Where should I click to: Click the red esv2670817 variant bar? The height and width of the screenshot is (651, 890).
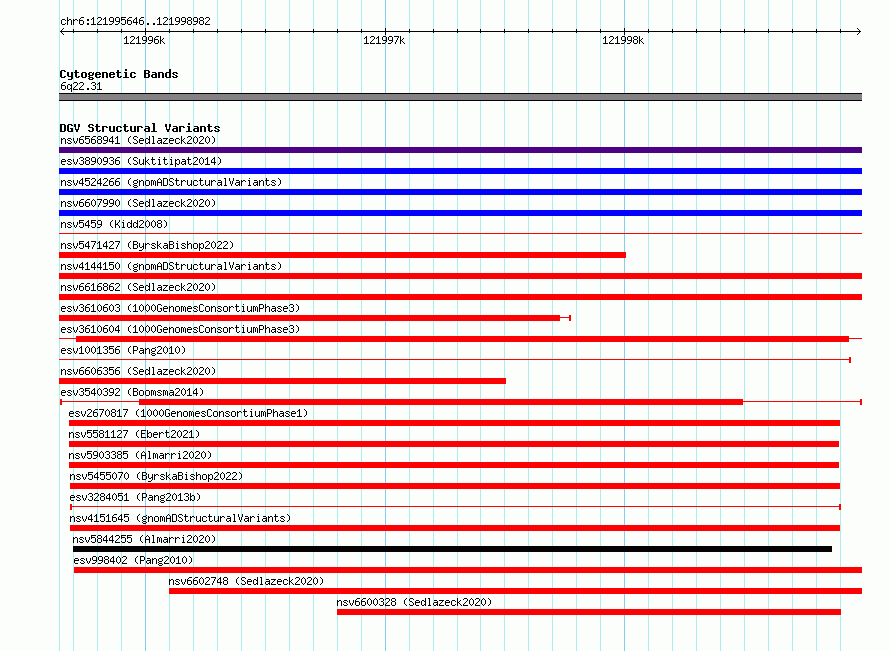point(454,423)
